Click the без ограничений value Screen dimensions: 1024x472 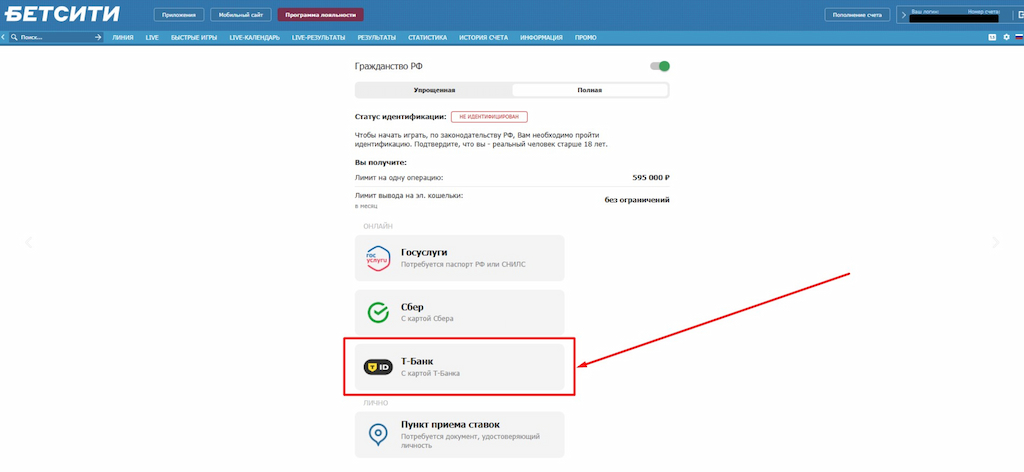637,200
